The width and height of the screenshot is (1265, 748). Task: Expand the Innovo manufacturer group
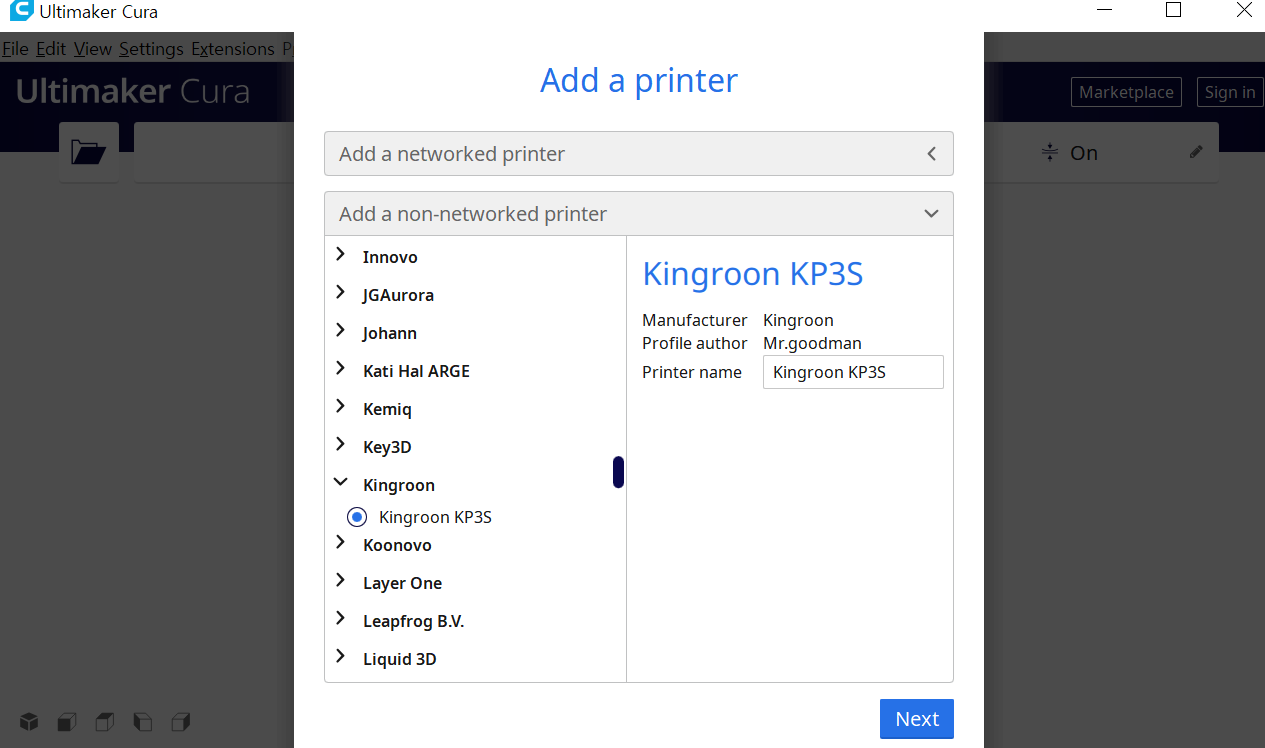pyautogui.click(x=341, y=256)
